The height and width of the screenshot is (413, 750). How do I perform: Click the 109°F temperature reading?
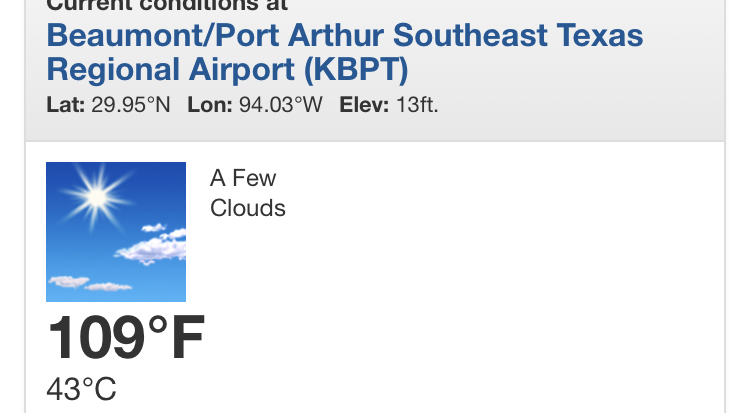click(x=126, y=338)
